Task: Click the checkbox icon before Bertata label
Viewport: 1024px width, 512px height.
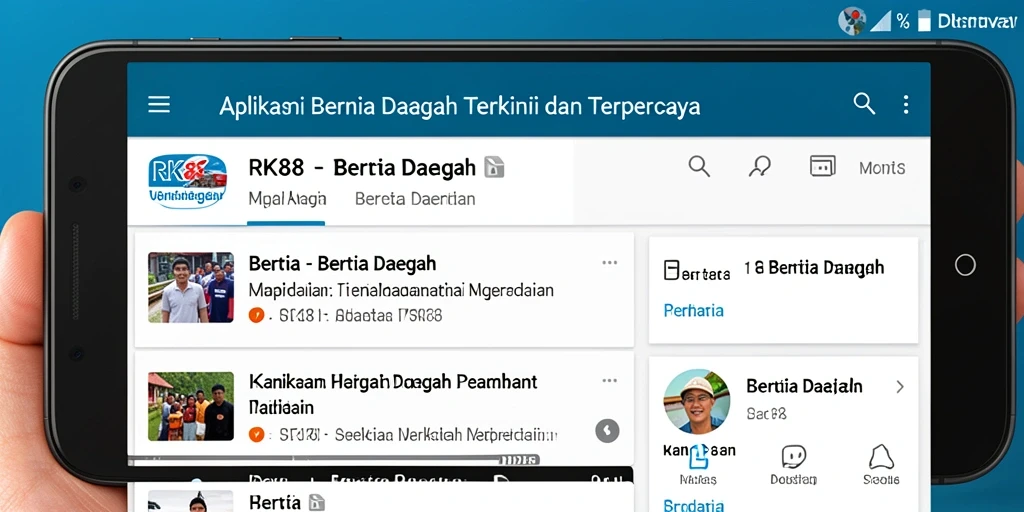Action: 671,270
